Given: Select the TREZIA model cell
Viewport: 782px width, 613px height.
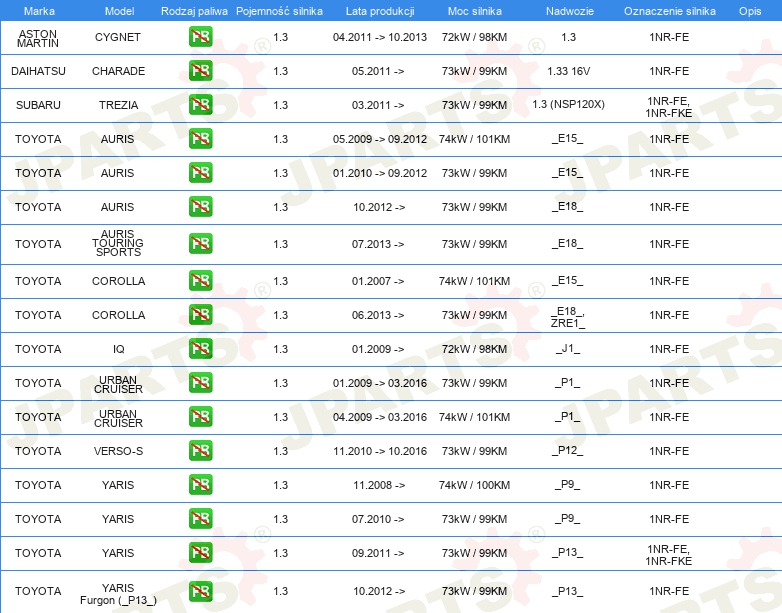Looking at the screenshot, I should (x=118, y=105).
